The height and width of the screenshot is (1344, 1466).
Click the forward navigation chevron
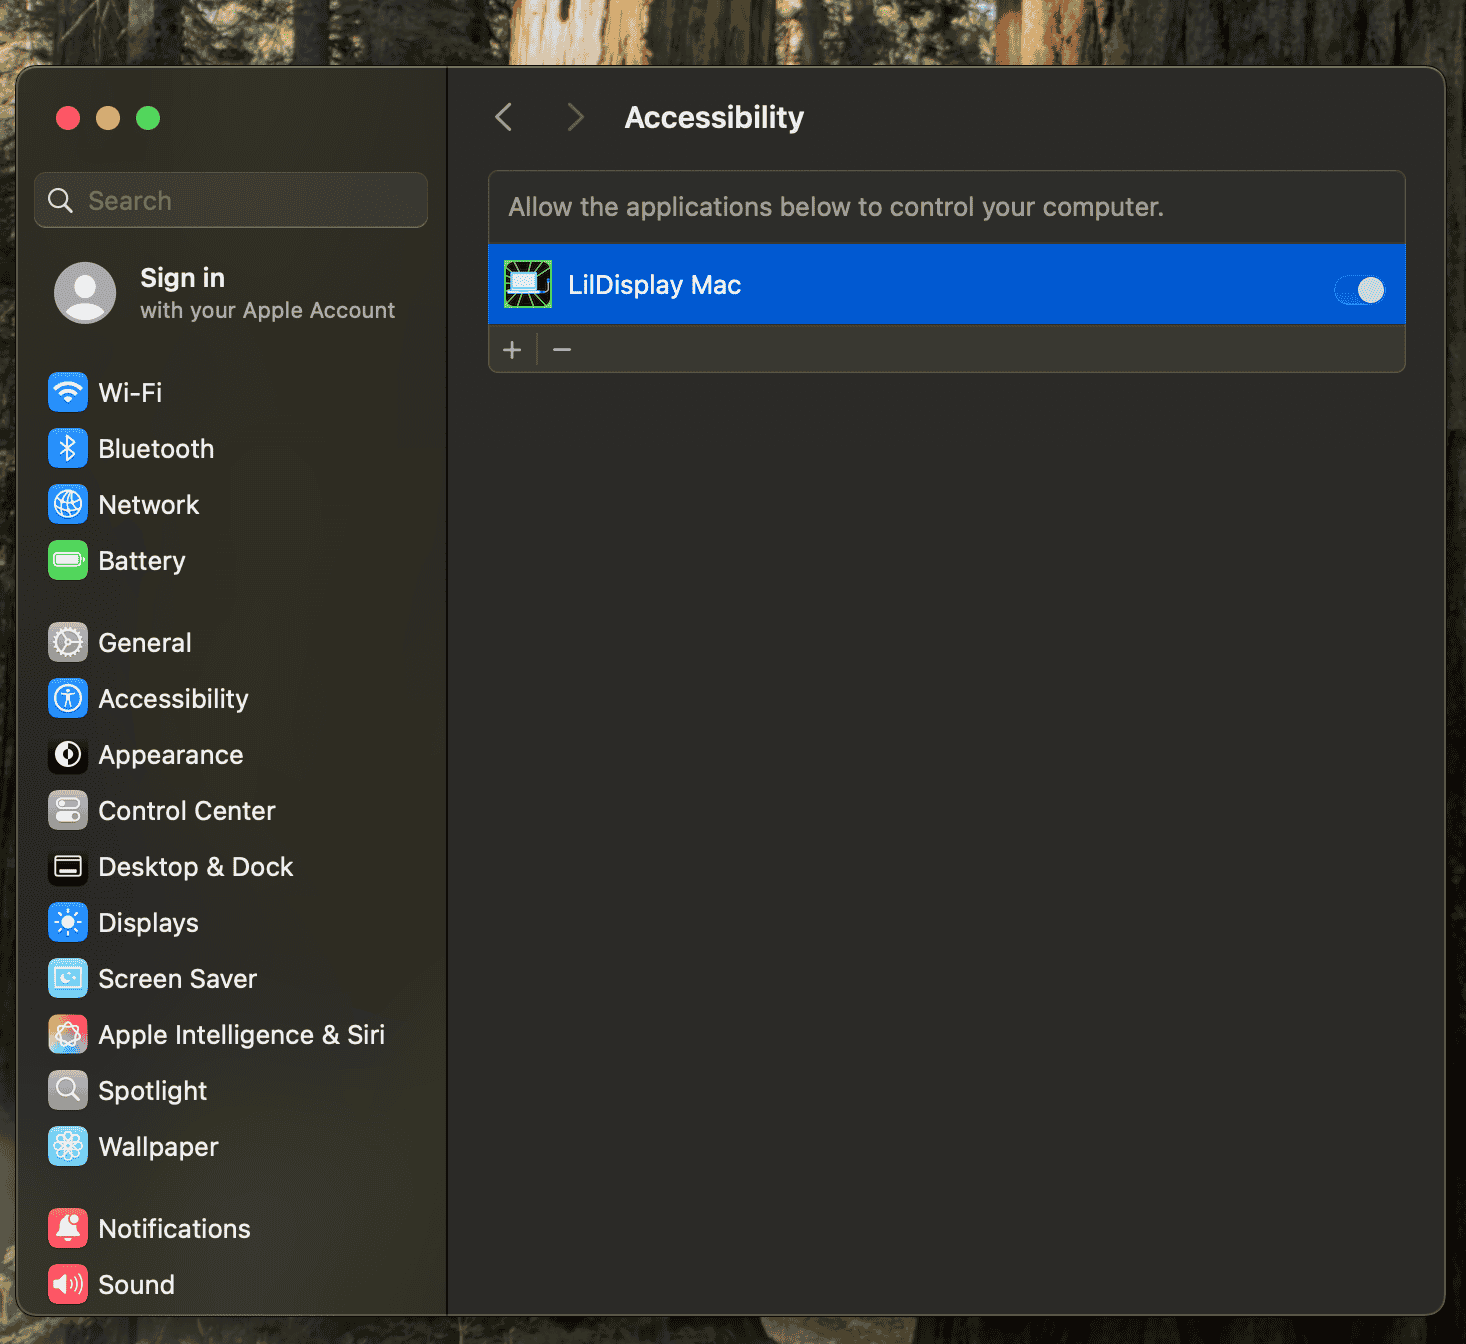pyautogui.click(x=575, y=117)
